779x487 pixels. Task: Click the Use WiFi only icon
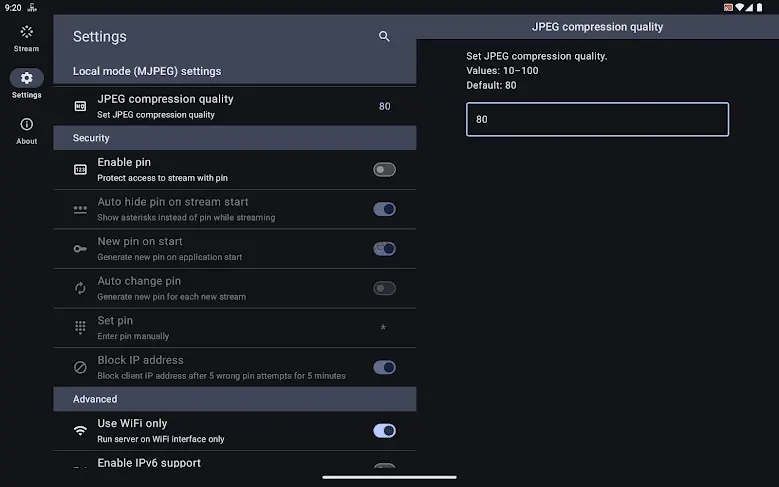tap(80, 431)
